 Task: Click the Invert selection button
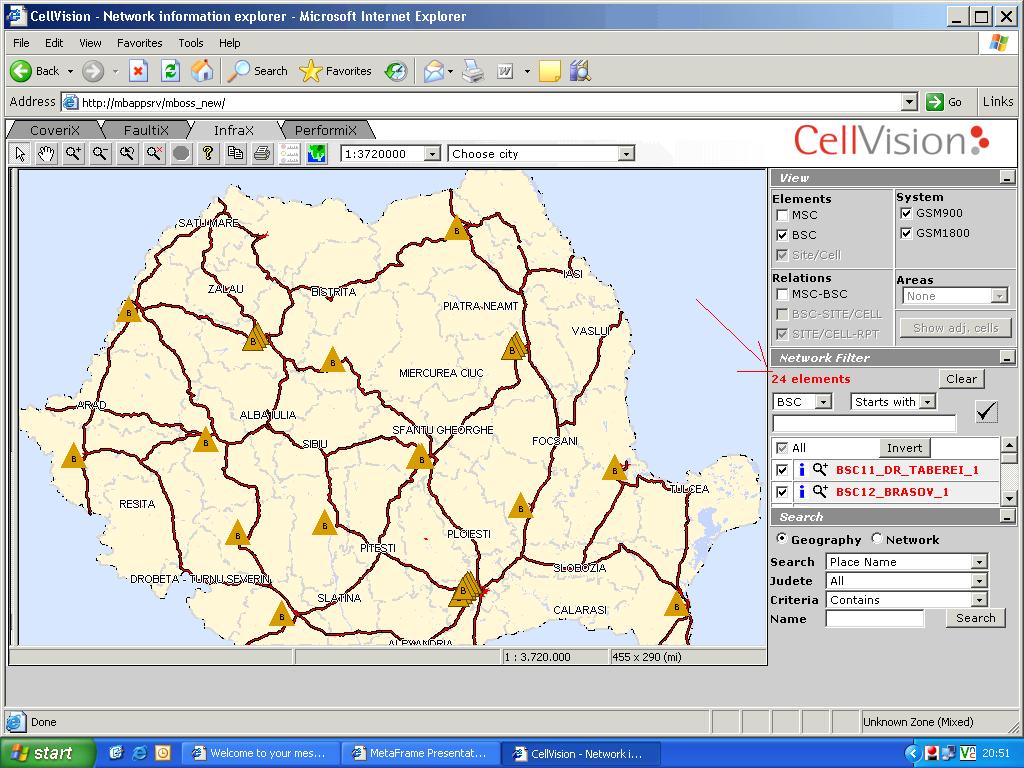coord(904,448)
